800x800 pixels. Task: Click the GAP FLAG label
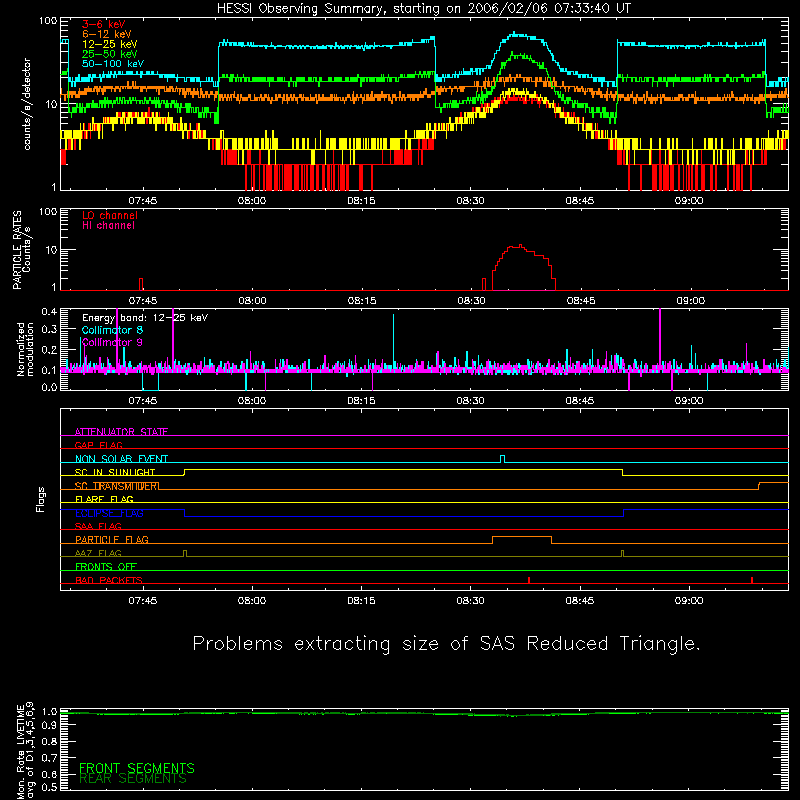(x=99, y=445)
